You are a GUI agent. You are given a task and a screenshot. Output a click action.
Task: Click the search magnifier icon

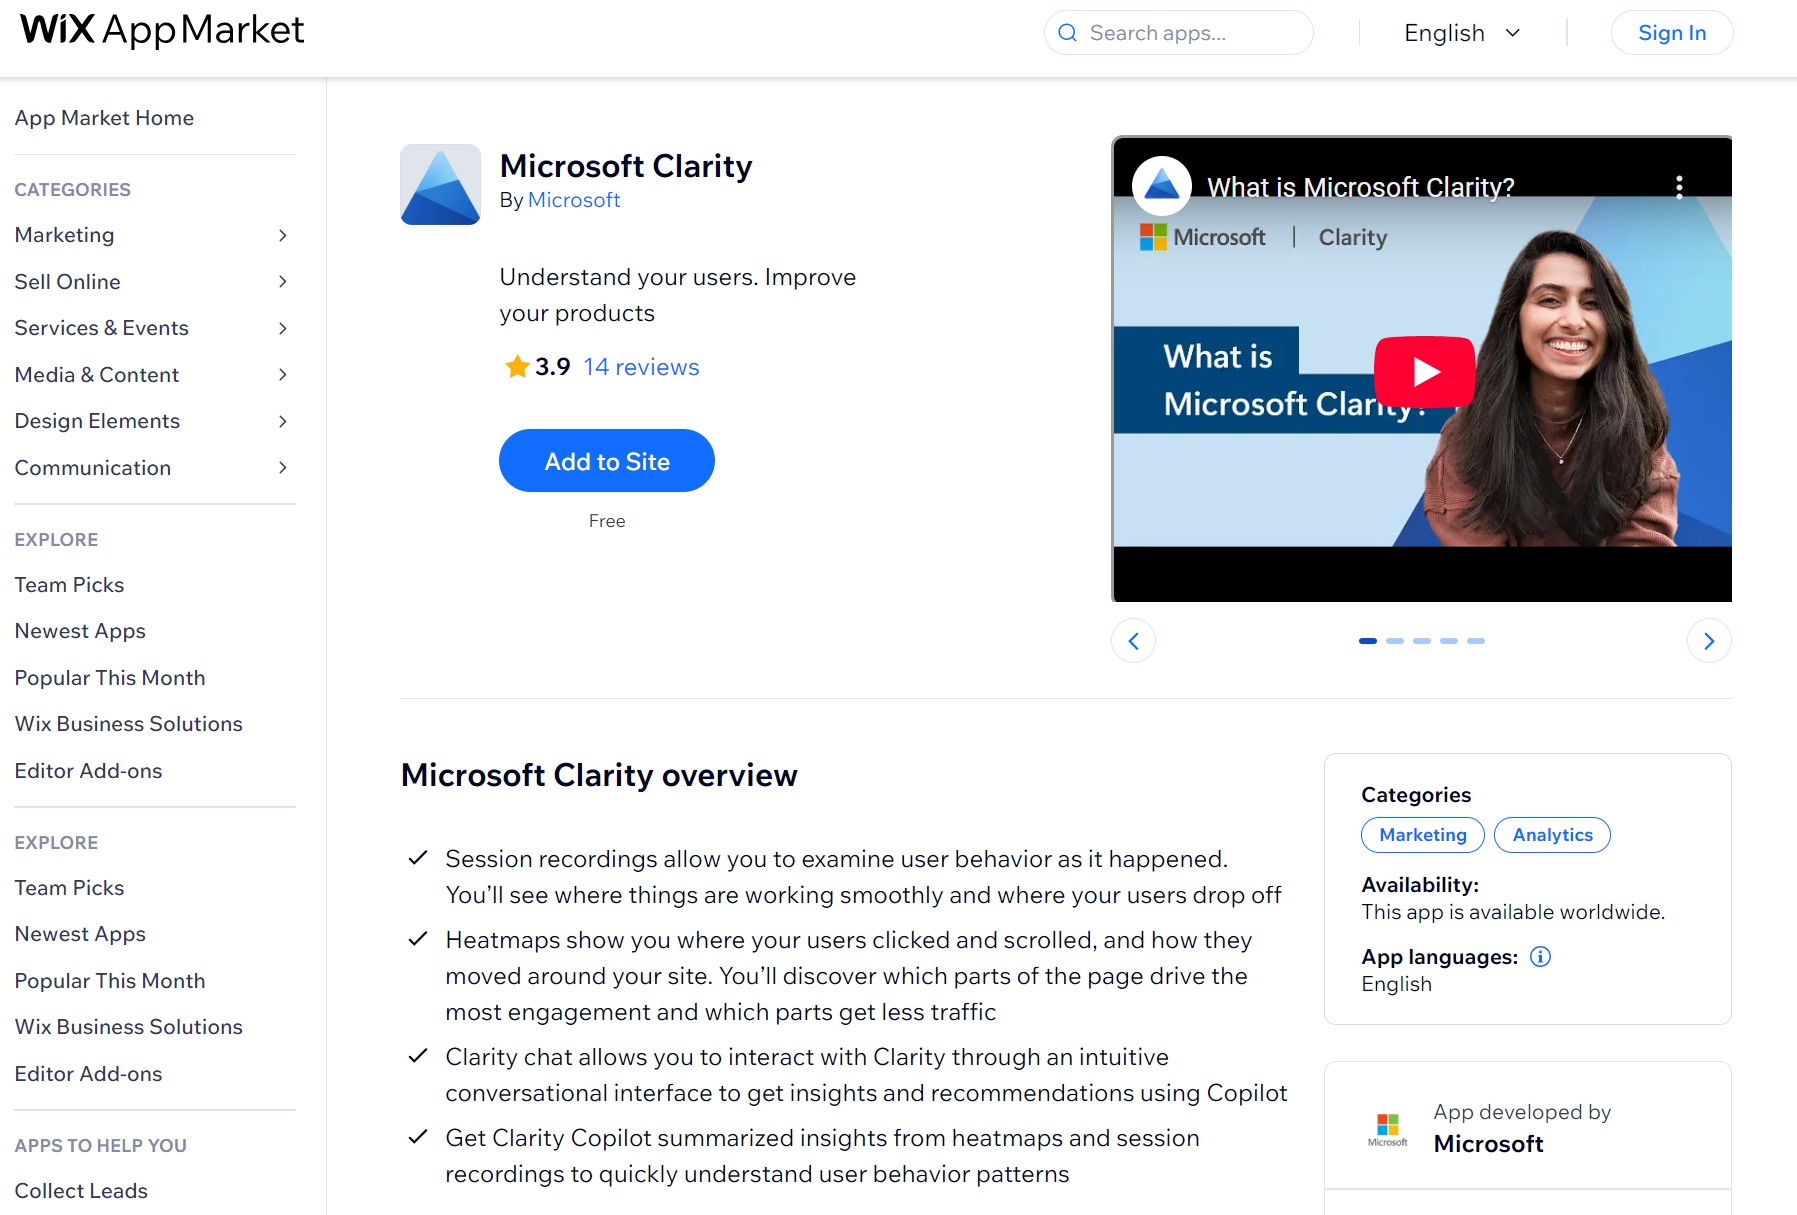[x=1067, y=32]
